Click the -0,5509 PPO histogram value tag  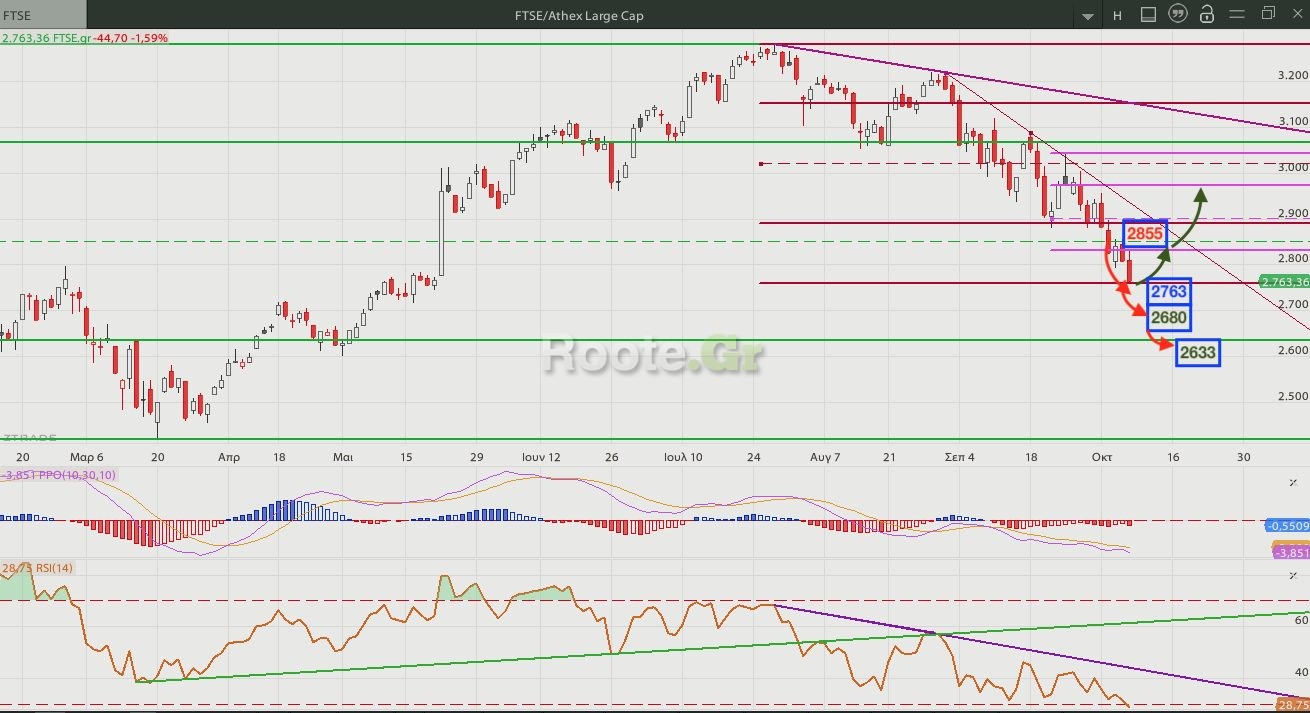[x=1287, y=525]
